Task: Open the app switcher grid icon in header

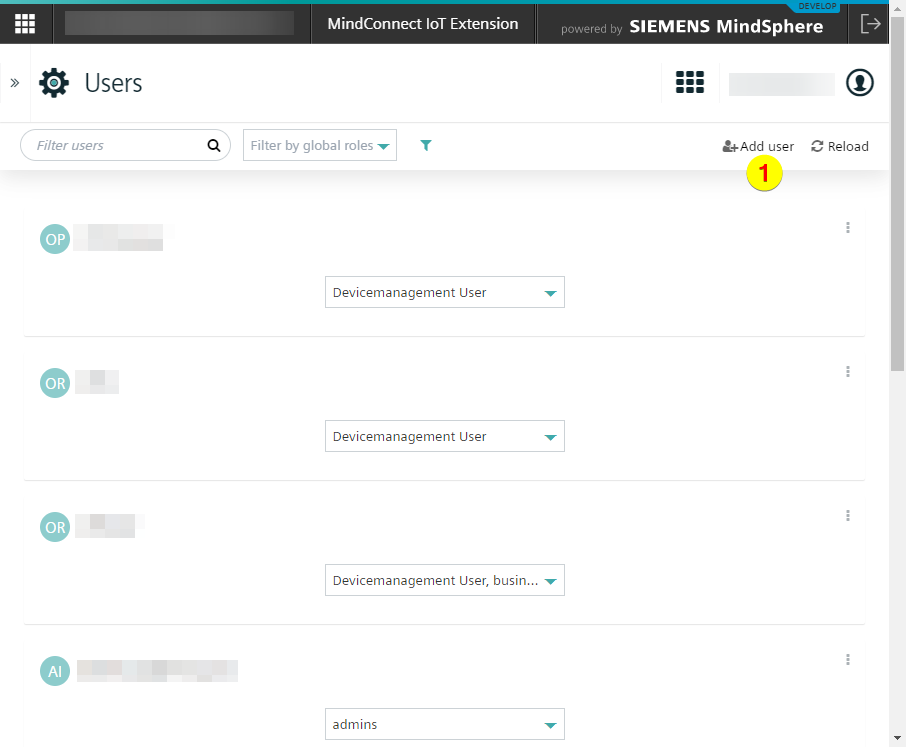Action: coord(690,83)
